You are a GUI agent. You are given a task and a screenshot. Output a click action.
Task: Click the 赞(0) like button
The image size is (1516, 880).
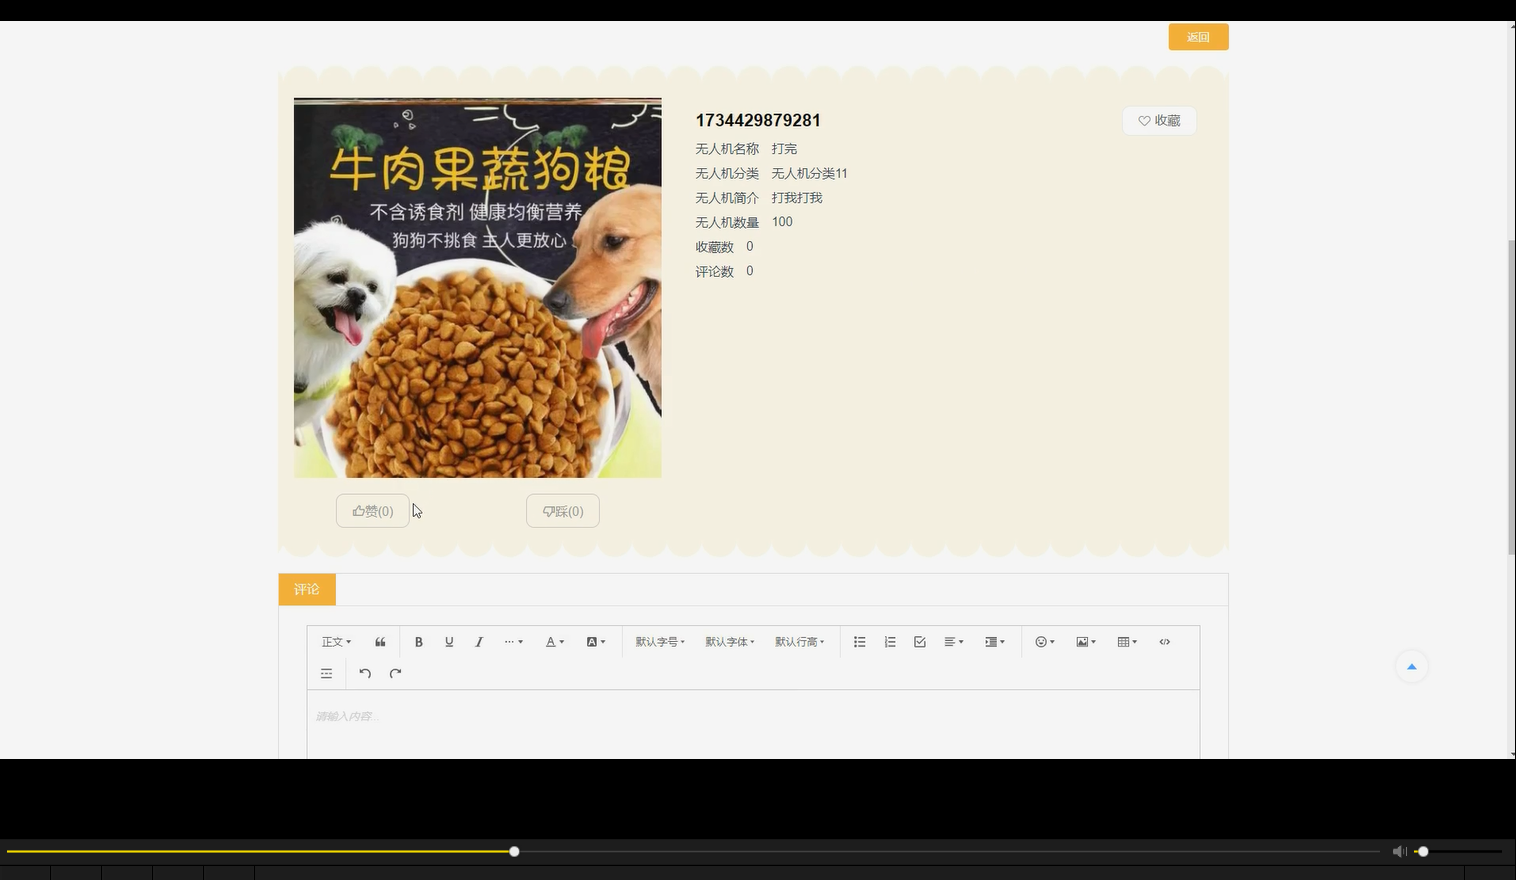pos(372,510)
